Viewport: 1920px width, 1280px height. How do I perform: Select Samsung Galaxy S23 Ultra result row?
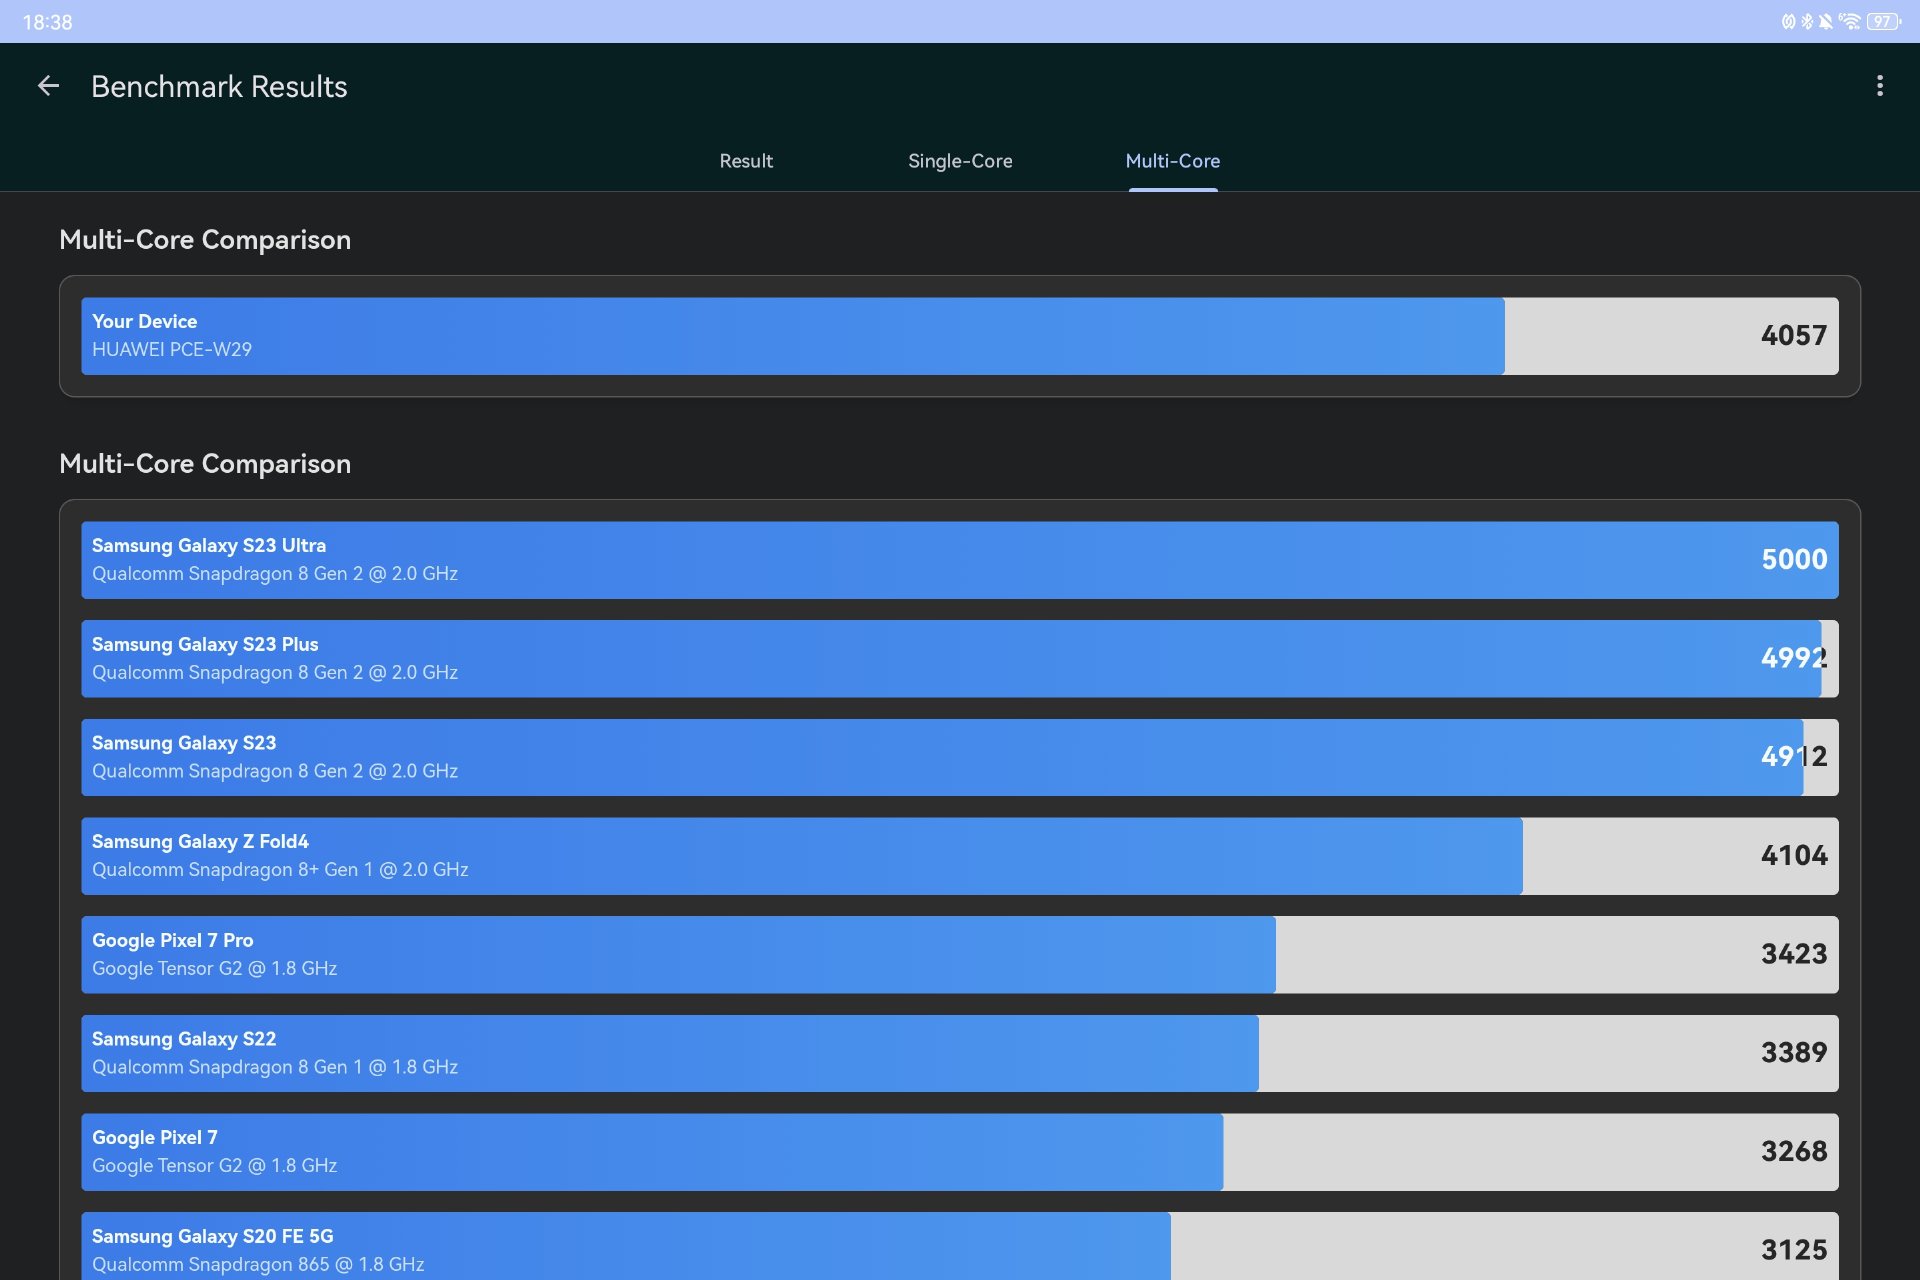960,560
